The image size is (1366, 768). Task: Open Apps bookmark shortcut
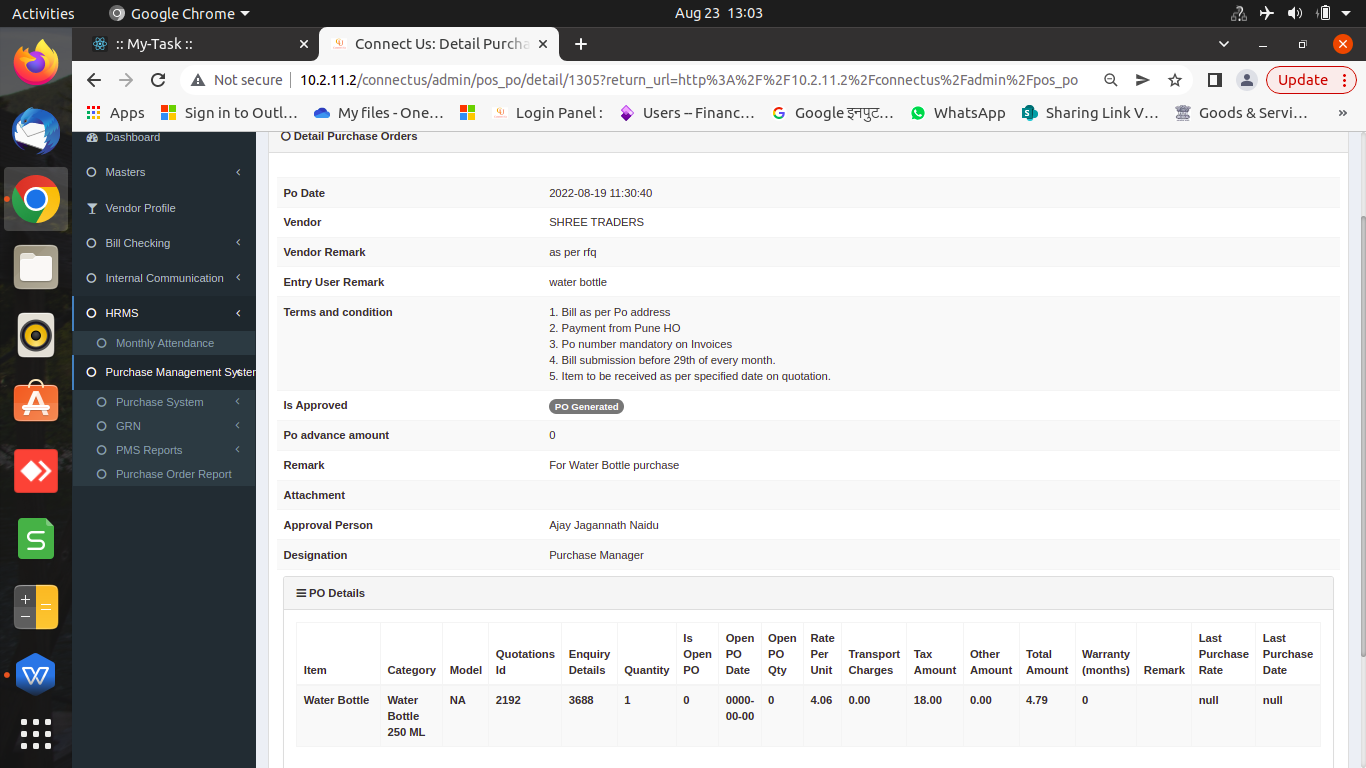pyautogui.click(x=115, y=113)
